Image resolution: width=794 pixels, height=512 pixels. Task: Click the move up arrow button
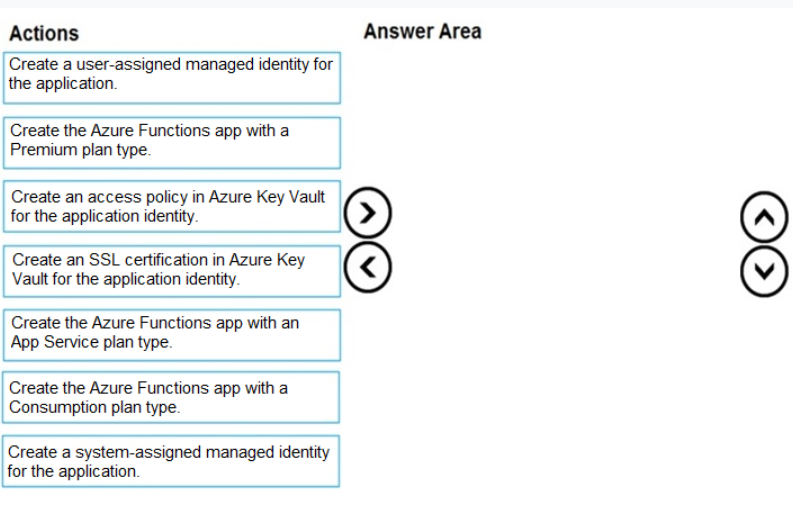[x=764, y=217]
